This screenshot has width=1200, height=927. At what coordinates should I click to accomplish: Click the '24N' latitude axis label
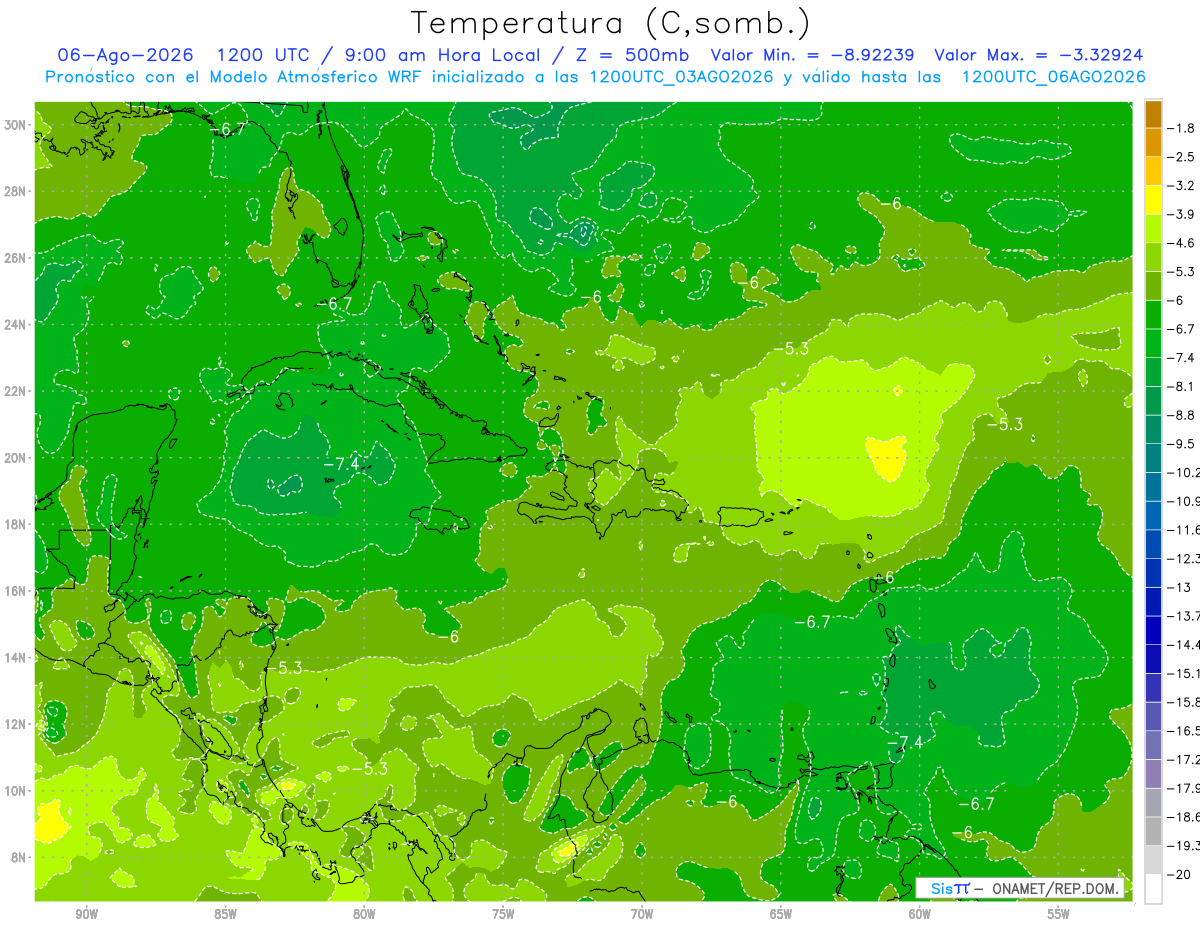click(x=17, y=325)
